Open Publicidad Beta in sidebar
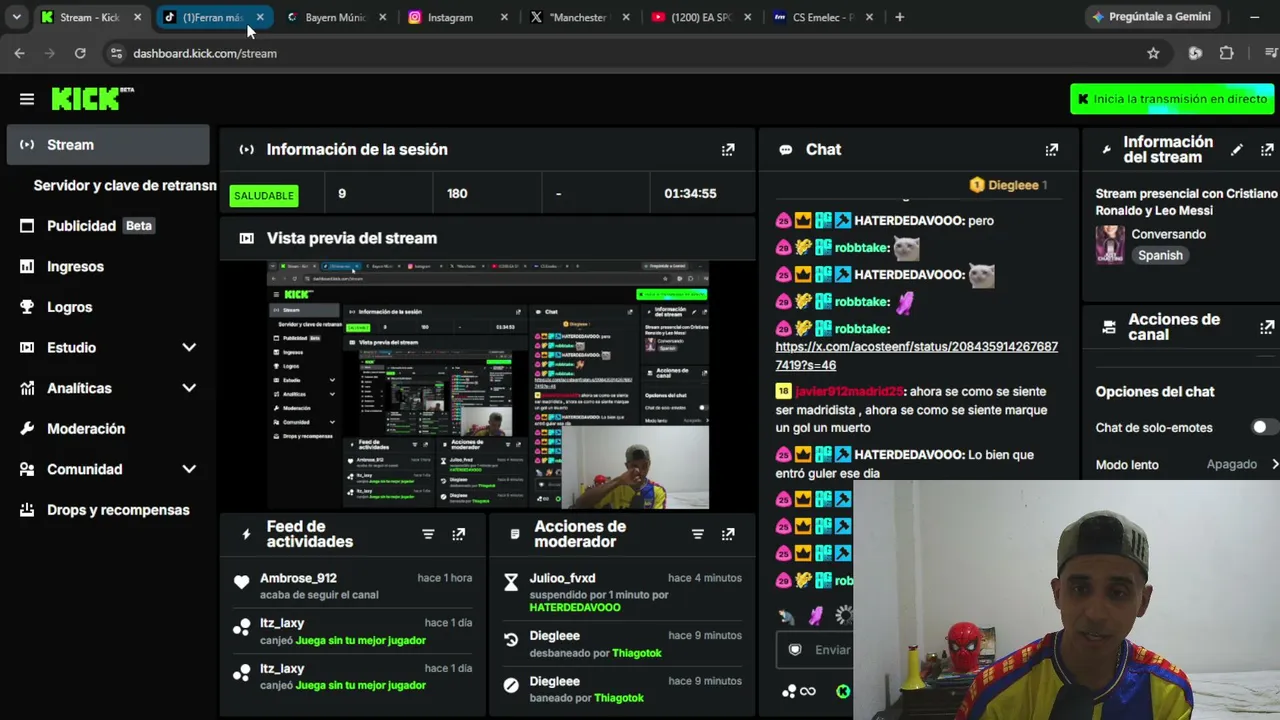 [x=108, y=226]
